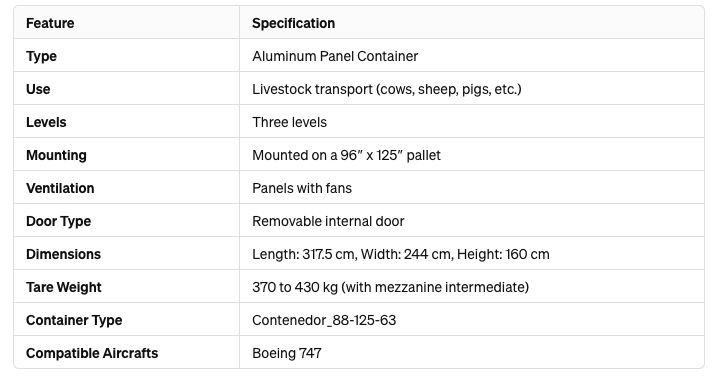Select the Dimensions row label
Image resolution: width=715 pixels, height=379 pixels.
coord(63,254)
